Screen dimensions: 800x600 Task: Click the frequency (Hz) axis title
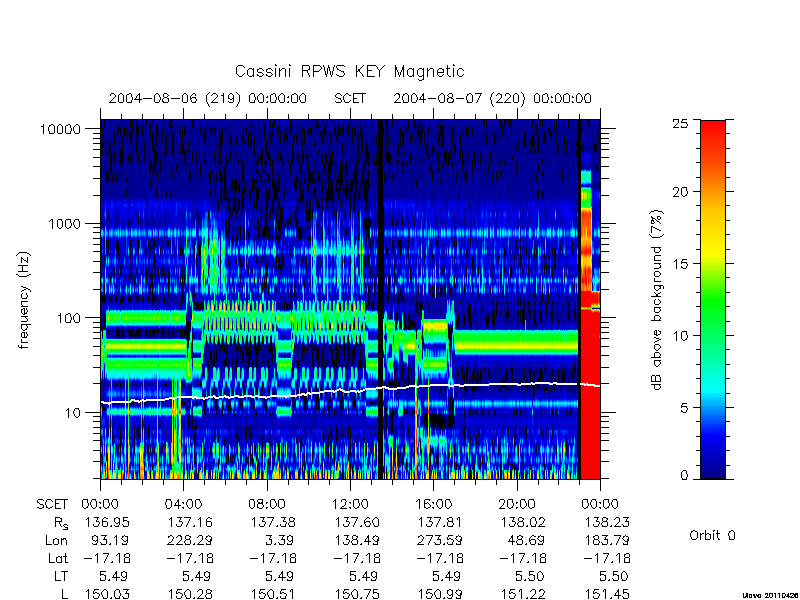pos(24,300)
